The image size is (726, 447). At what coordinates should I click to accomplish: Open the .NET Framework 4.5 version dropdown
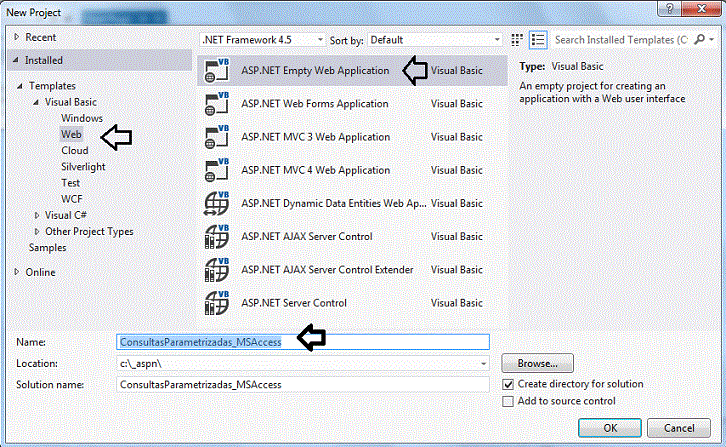(x=262, y=40)
